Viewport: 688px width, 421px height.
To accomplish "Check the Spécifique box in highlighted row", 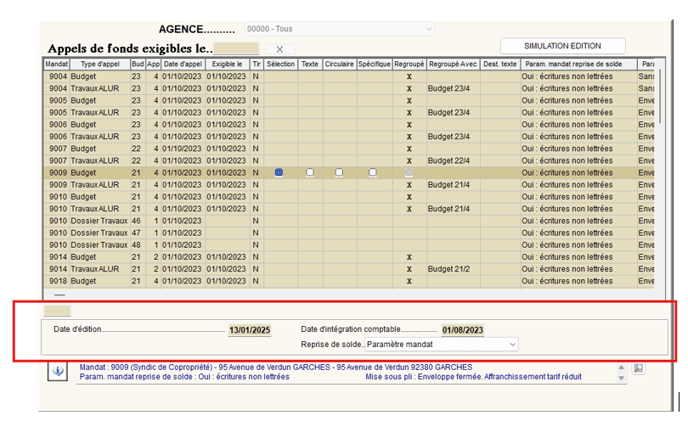I will coord(373,173).
